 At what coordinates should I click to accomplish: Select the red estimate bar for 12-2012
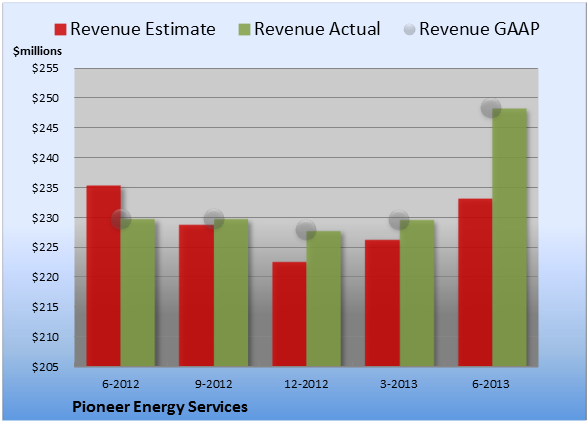[x=289, y=314]
